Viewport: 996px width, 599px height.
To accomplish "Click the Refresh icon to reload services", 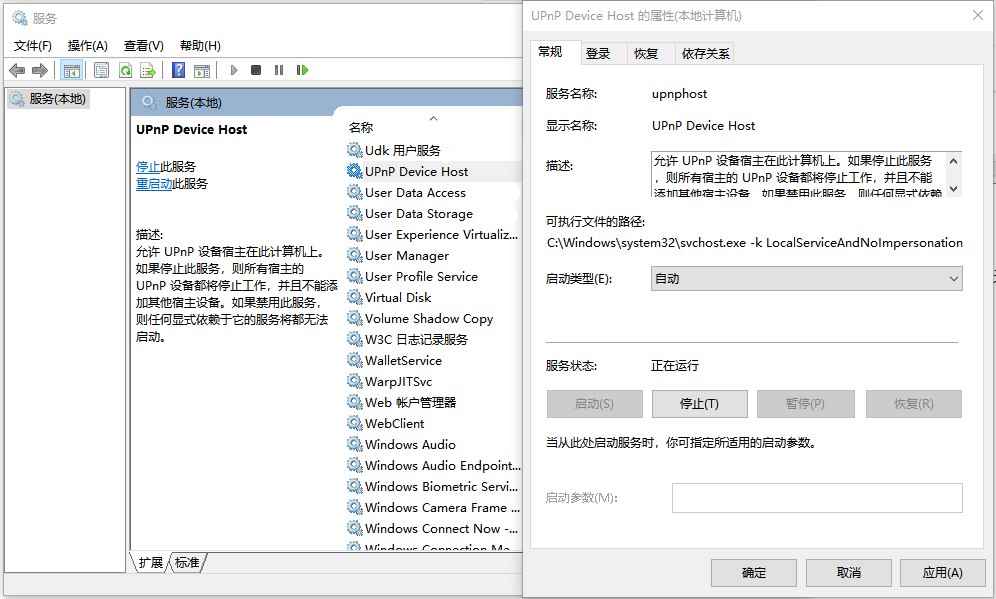I will 125,70.
